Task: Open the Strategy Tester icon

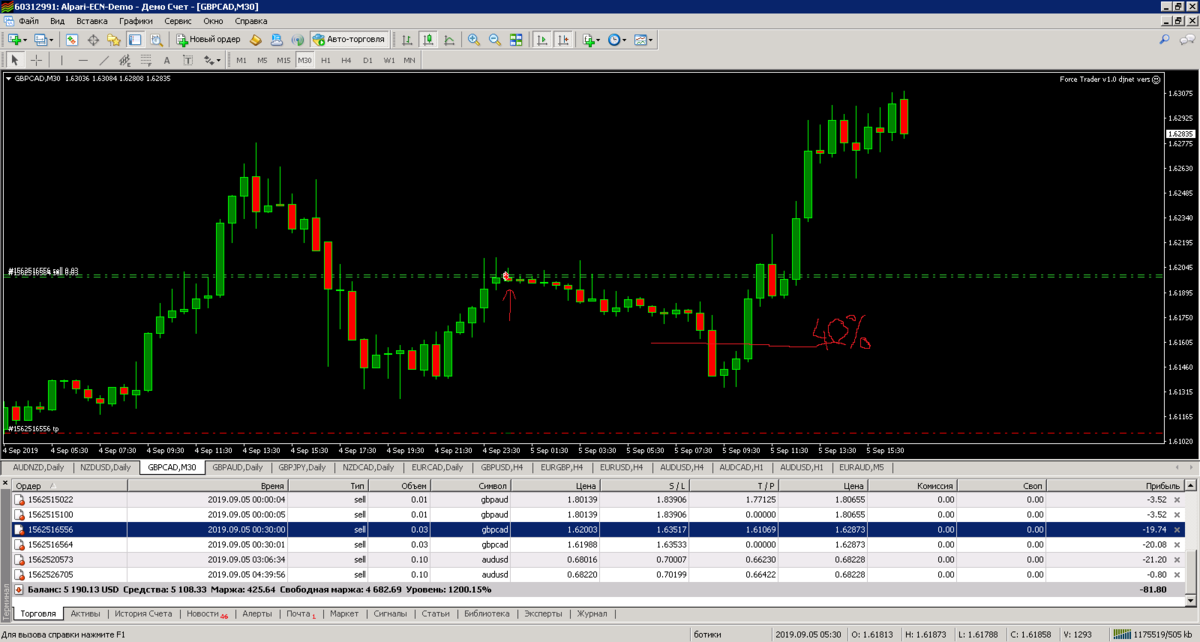Action: click(156, 40)
